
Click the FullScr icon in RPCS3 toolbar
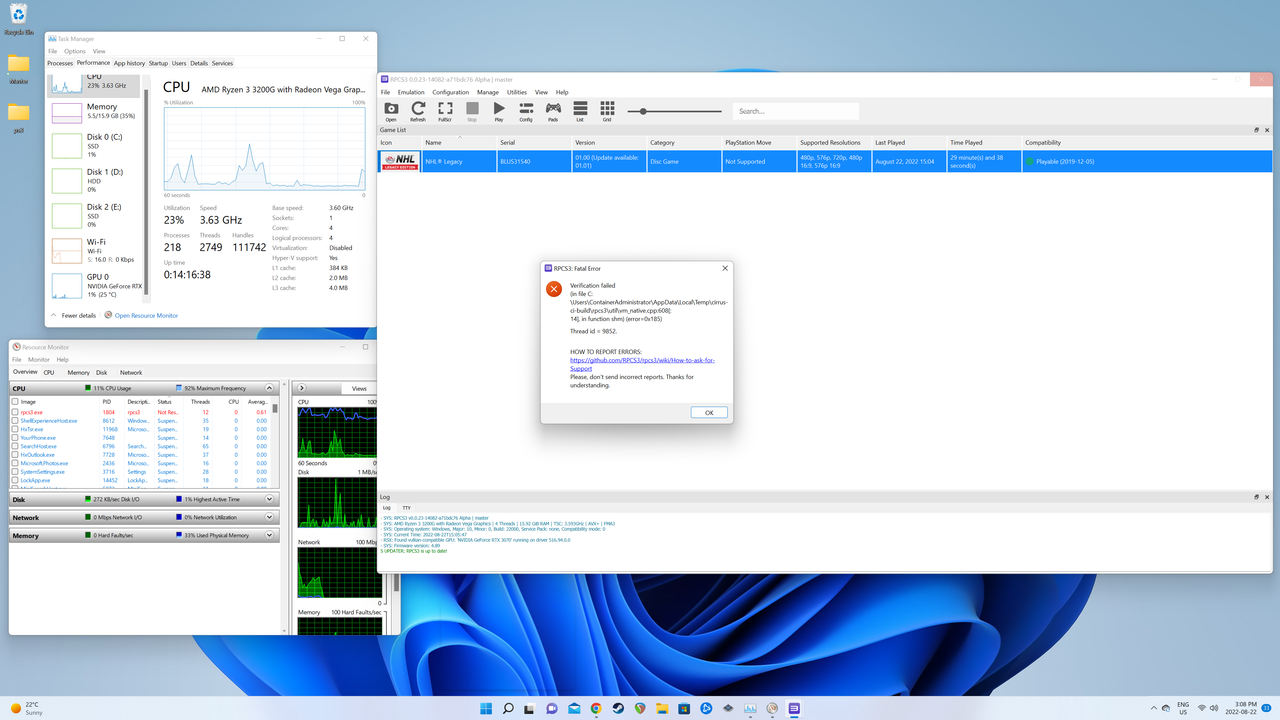pos(445,109)
